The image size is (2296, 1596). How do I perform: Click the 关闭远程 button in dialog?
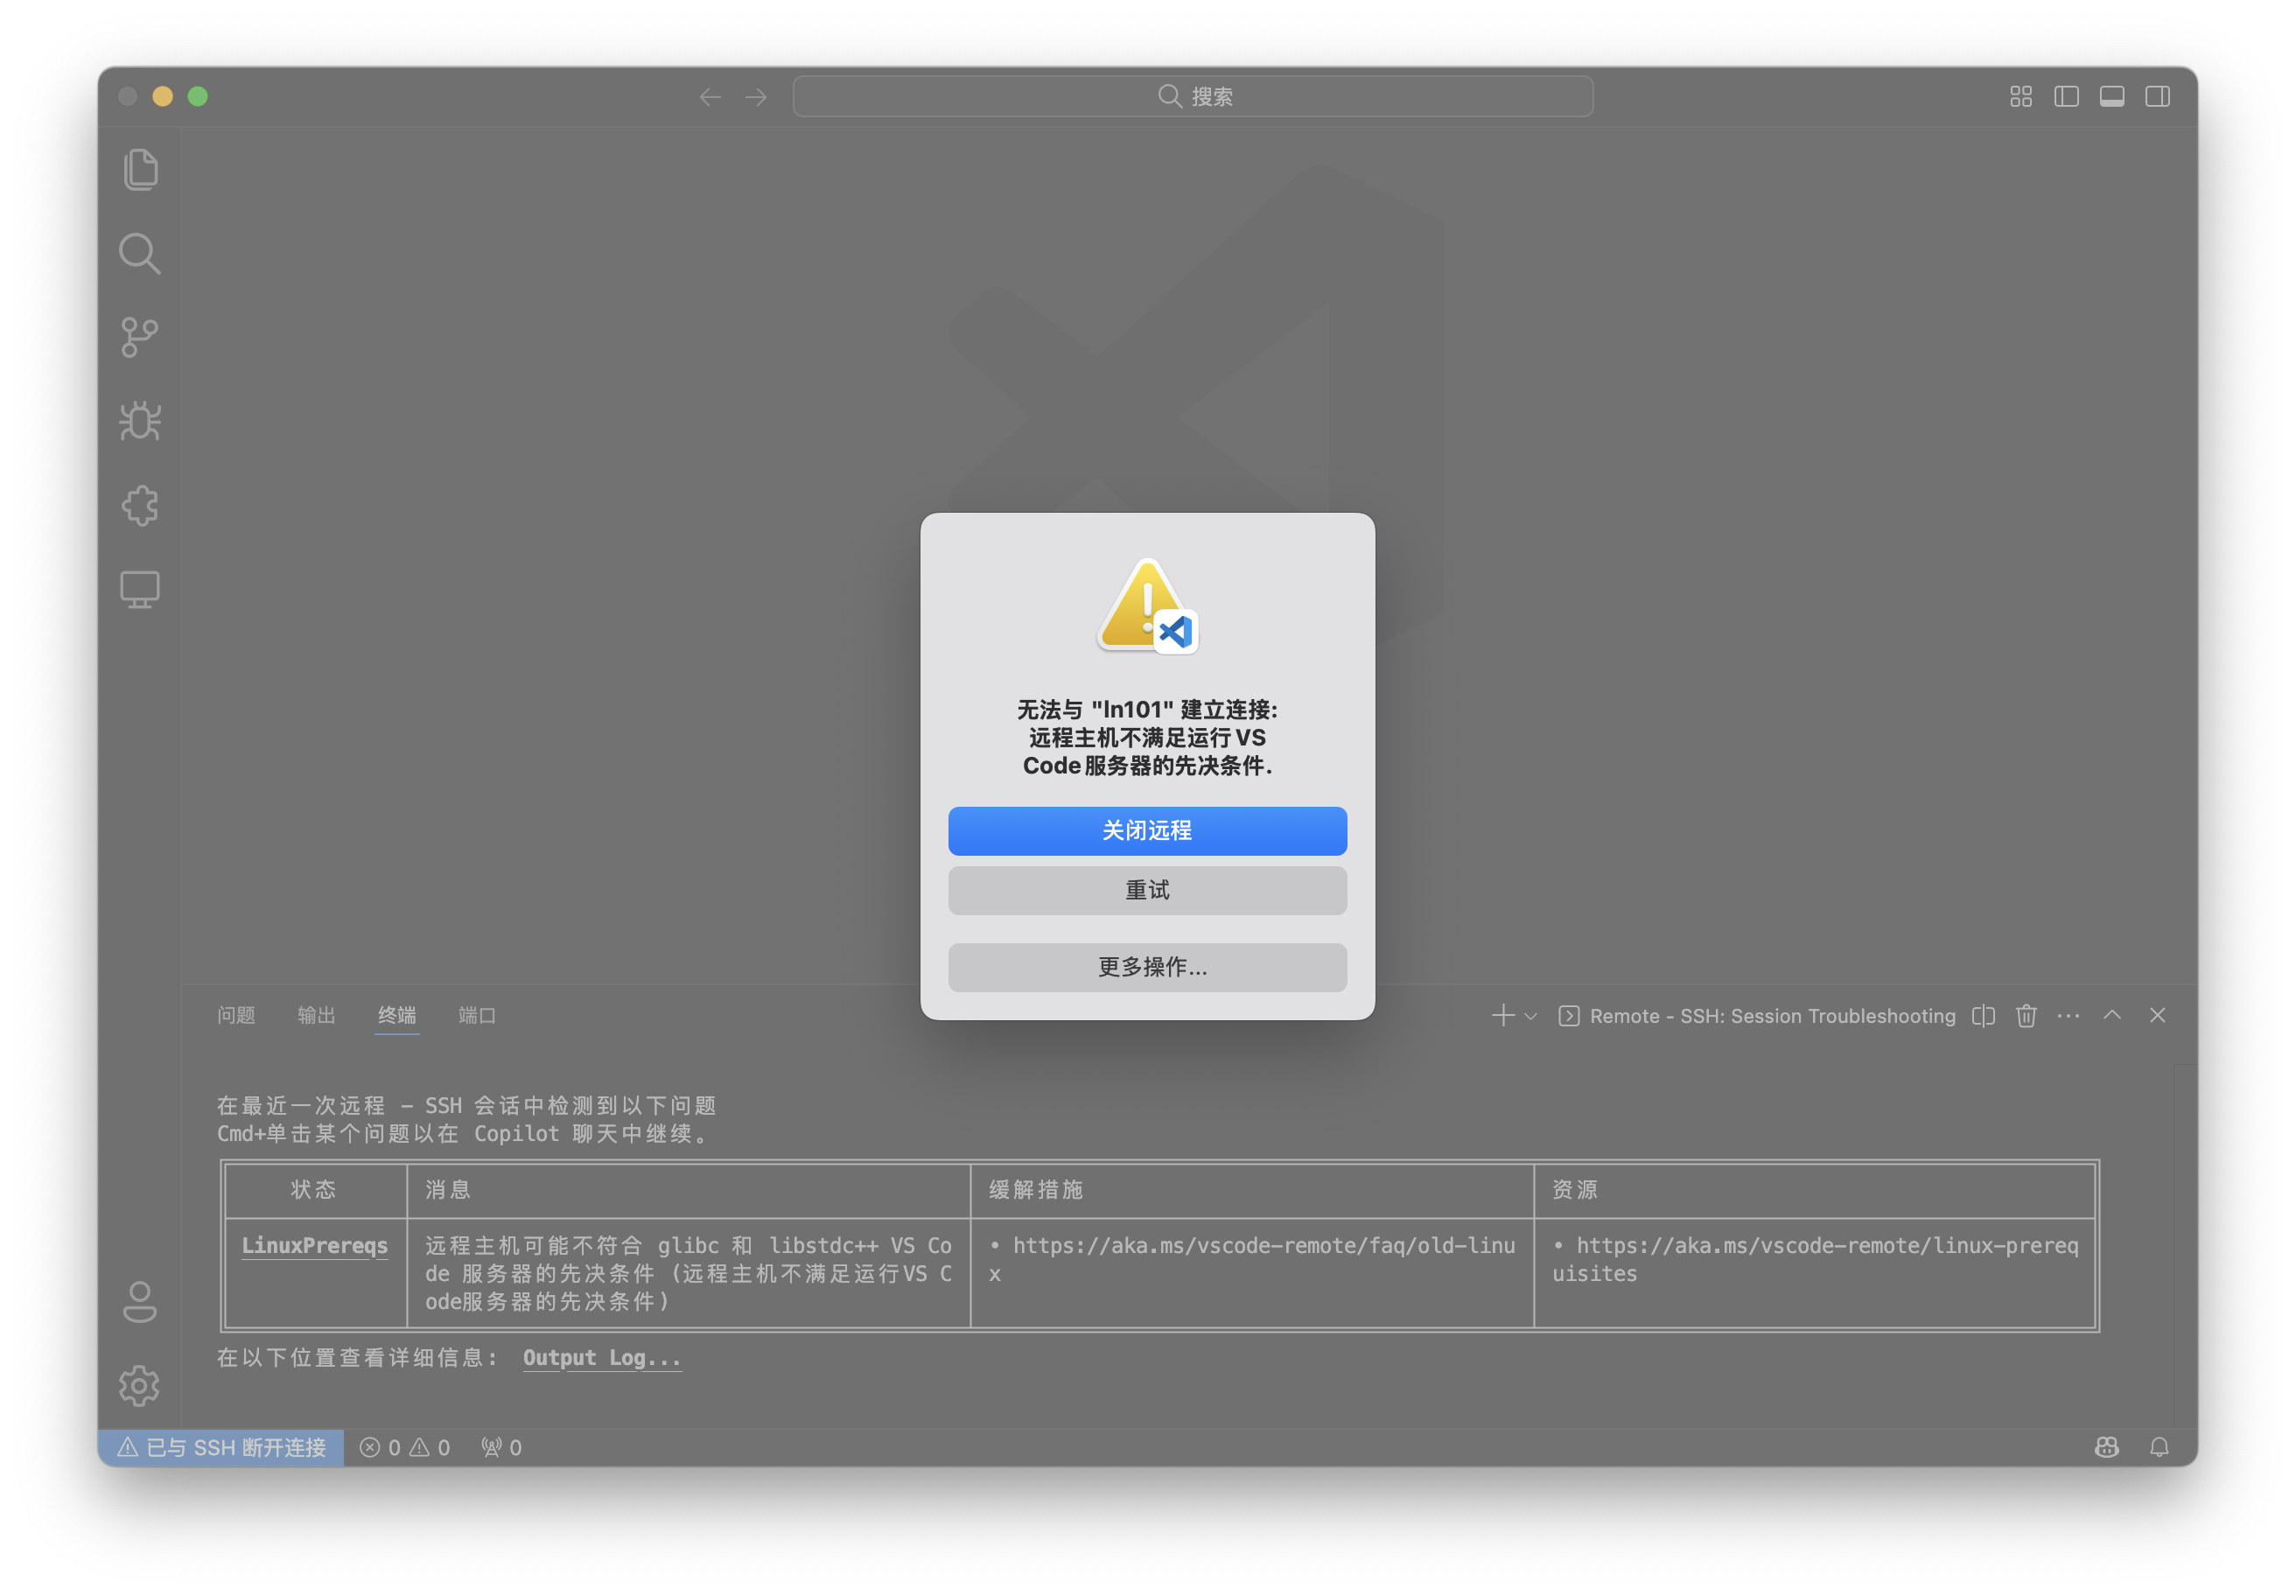(1147, 831)
